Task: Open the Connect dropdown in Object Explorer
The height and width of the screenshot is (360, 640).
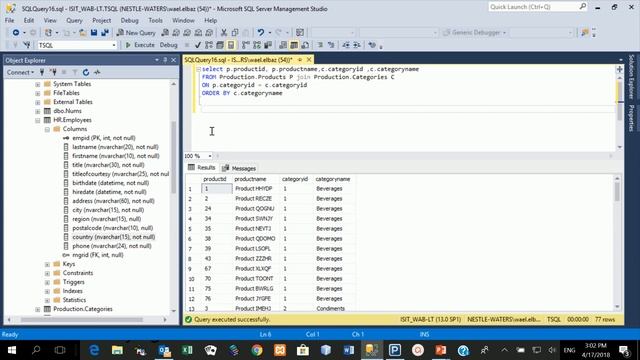Action: (x=20, y=72)
